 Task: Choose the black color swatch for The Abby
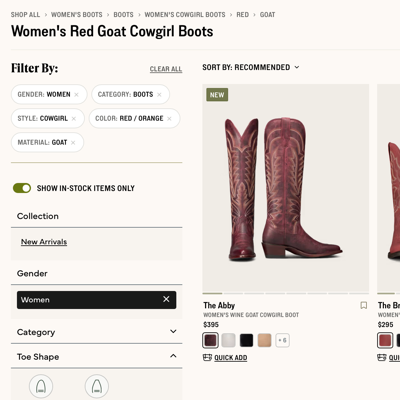[246, 340]
